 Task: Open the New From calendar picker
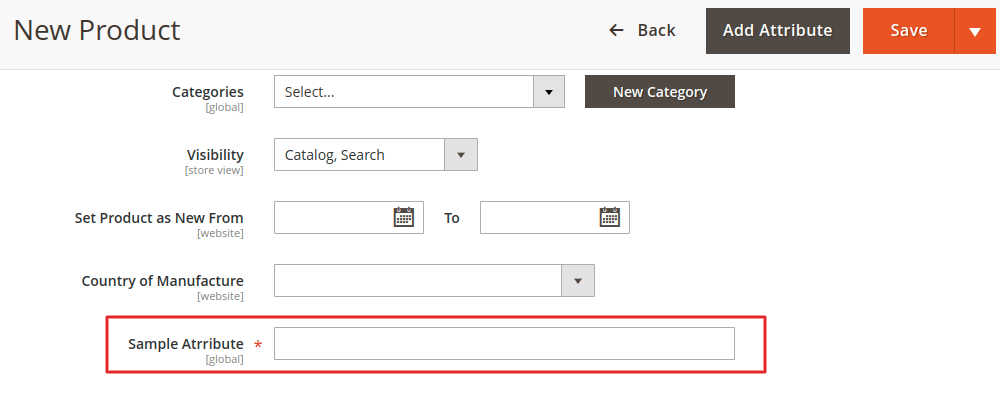coord(404,218)
